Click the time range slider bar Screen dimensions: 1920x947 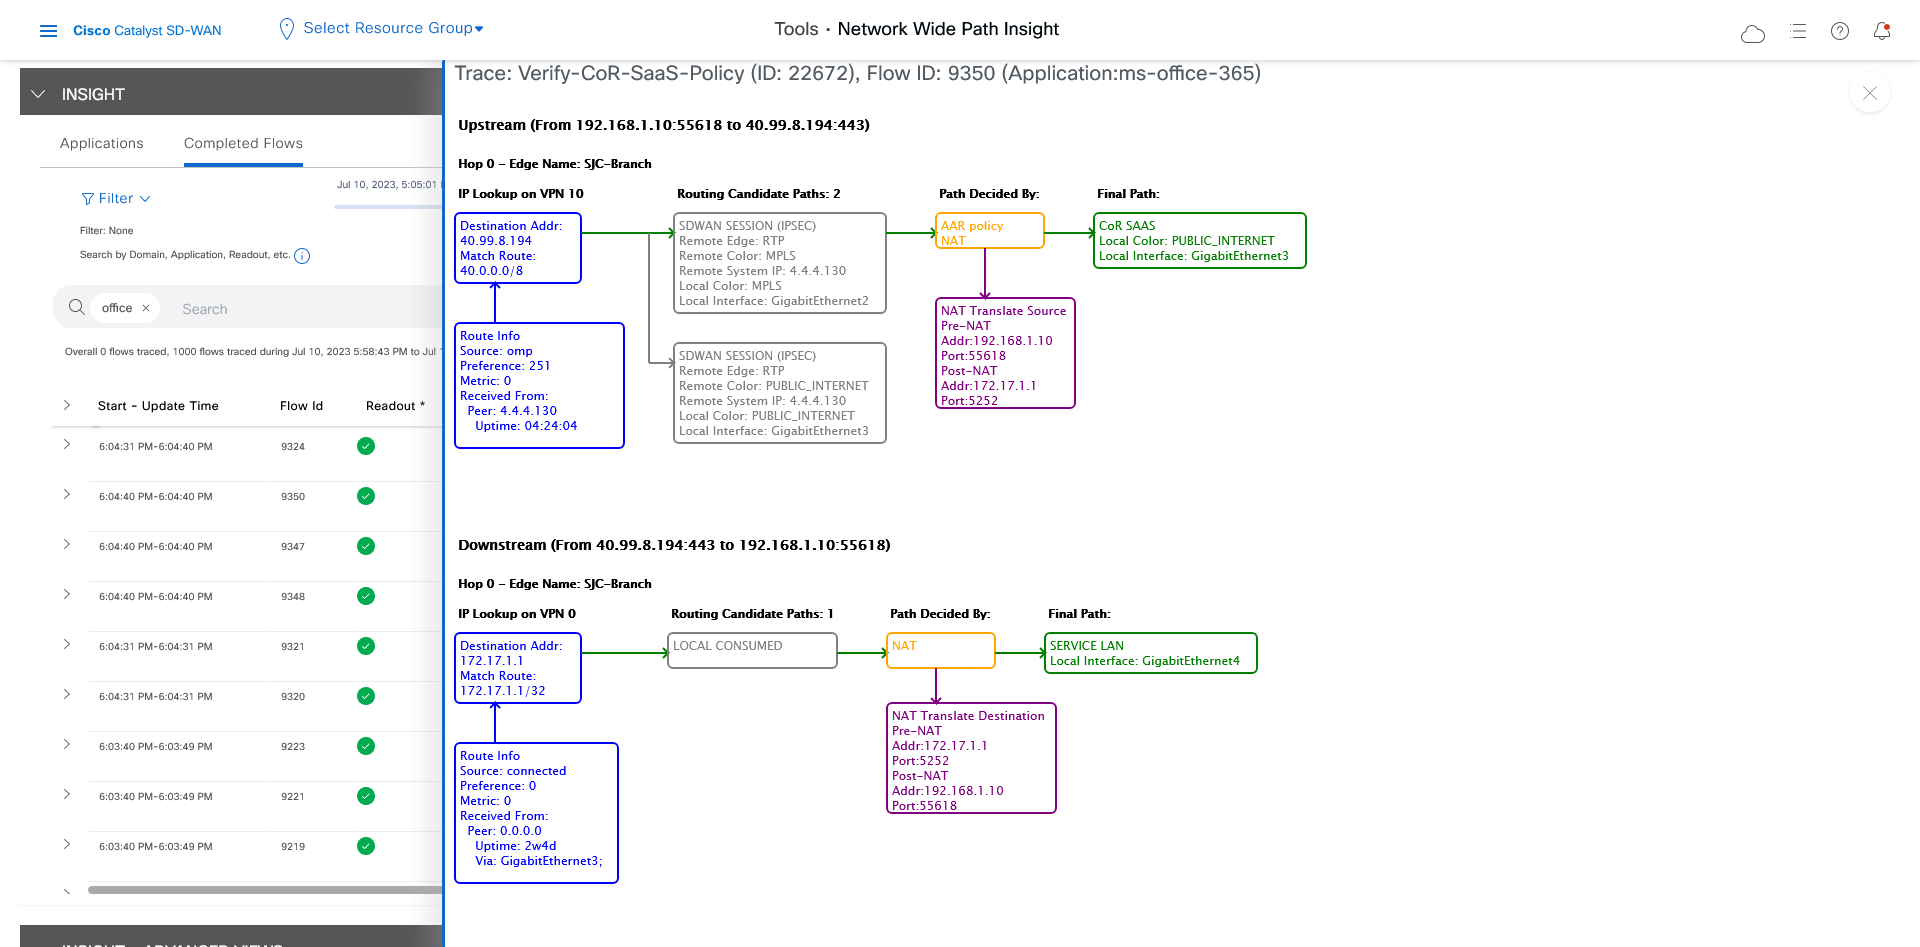388,207
